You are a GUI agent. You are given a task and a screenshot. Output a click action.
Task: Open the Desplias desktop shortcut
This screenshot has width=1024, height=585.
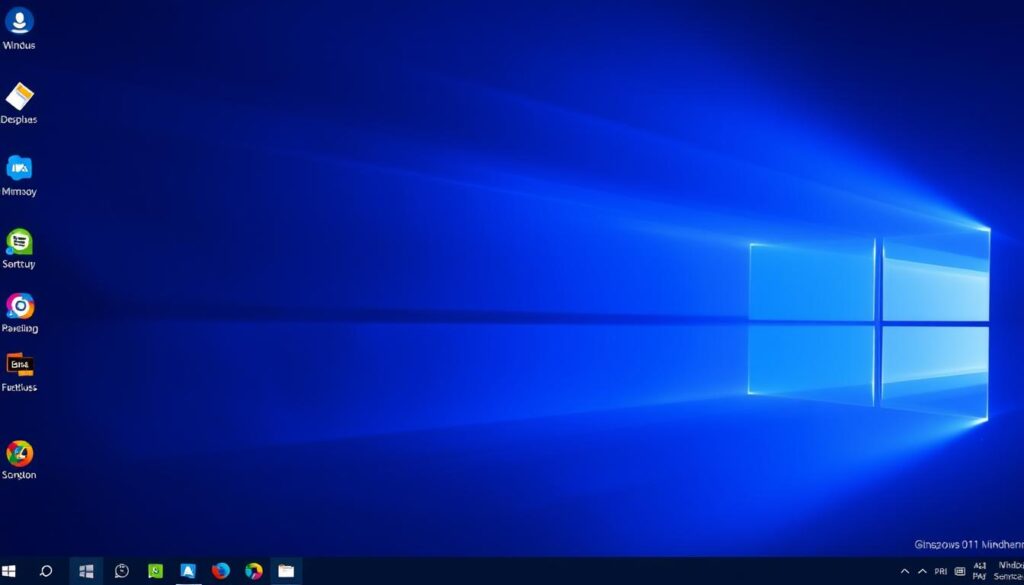(19, 103)
